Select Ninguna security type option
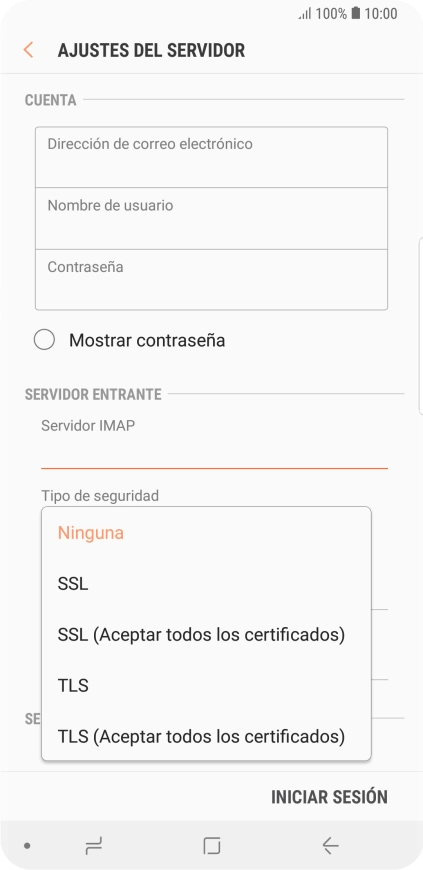 click(206, 533)
